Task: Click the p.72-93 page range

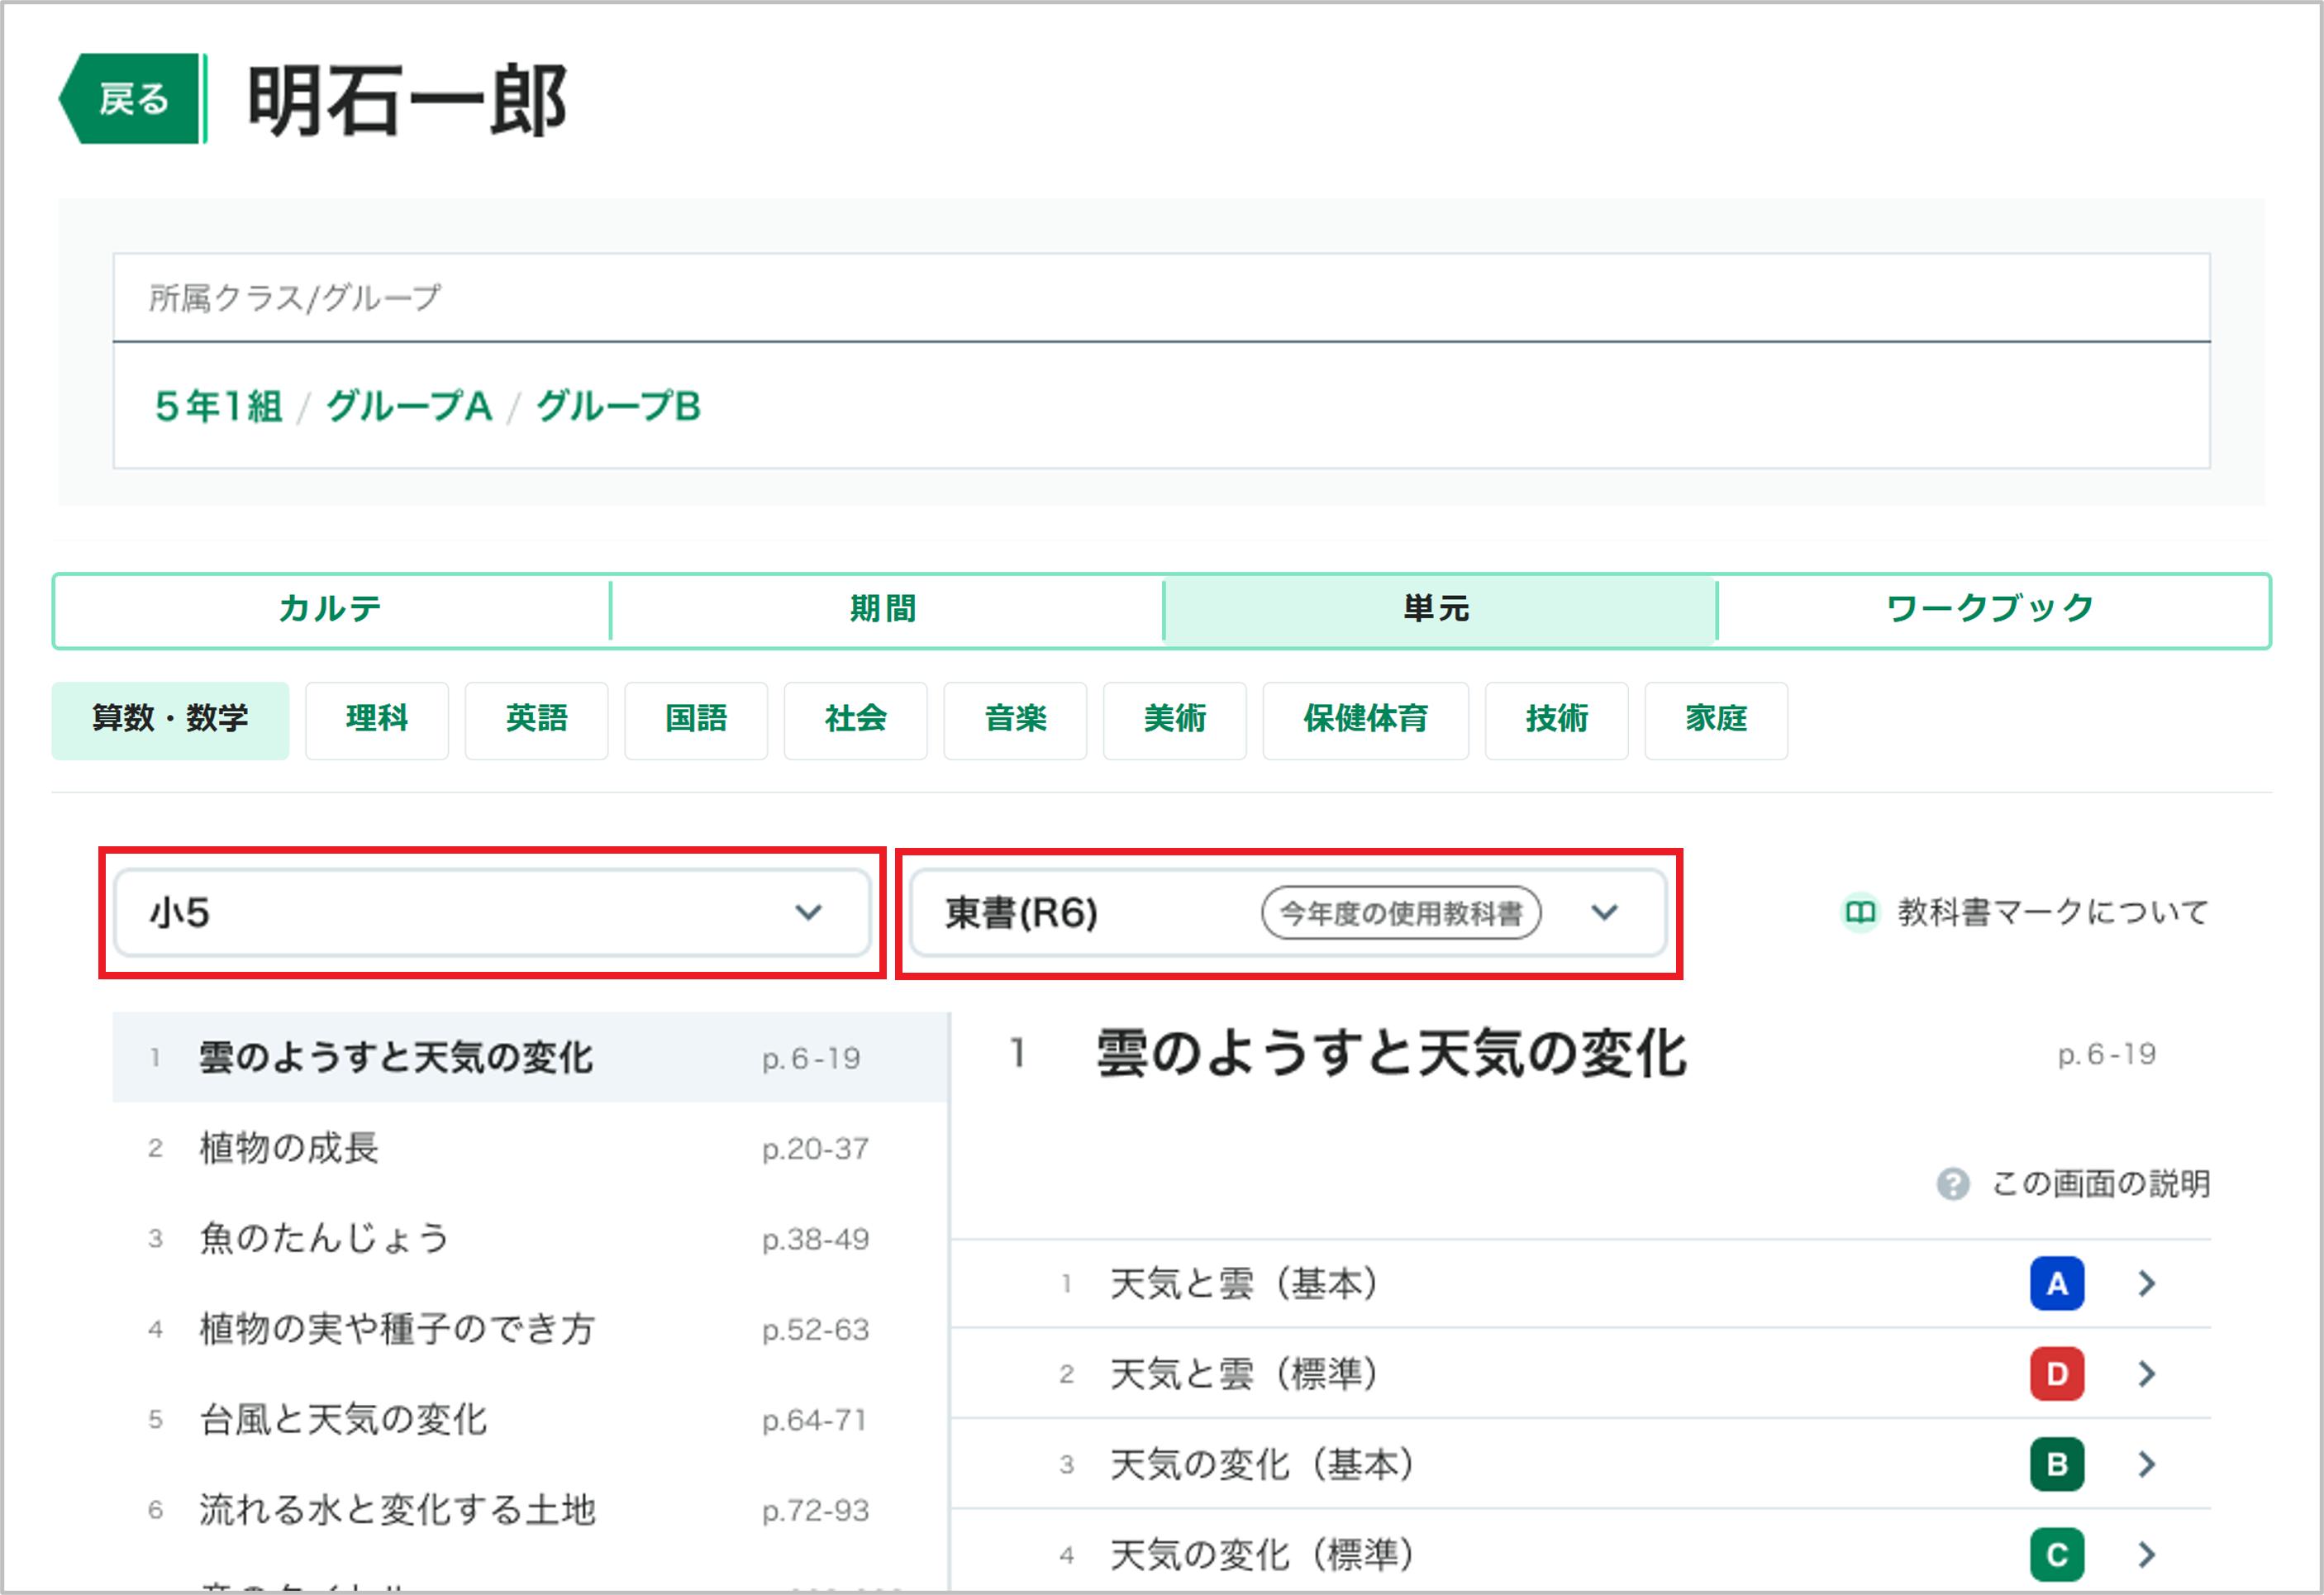Action: 815,1511
